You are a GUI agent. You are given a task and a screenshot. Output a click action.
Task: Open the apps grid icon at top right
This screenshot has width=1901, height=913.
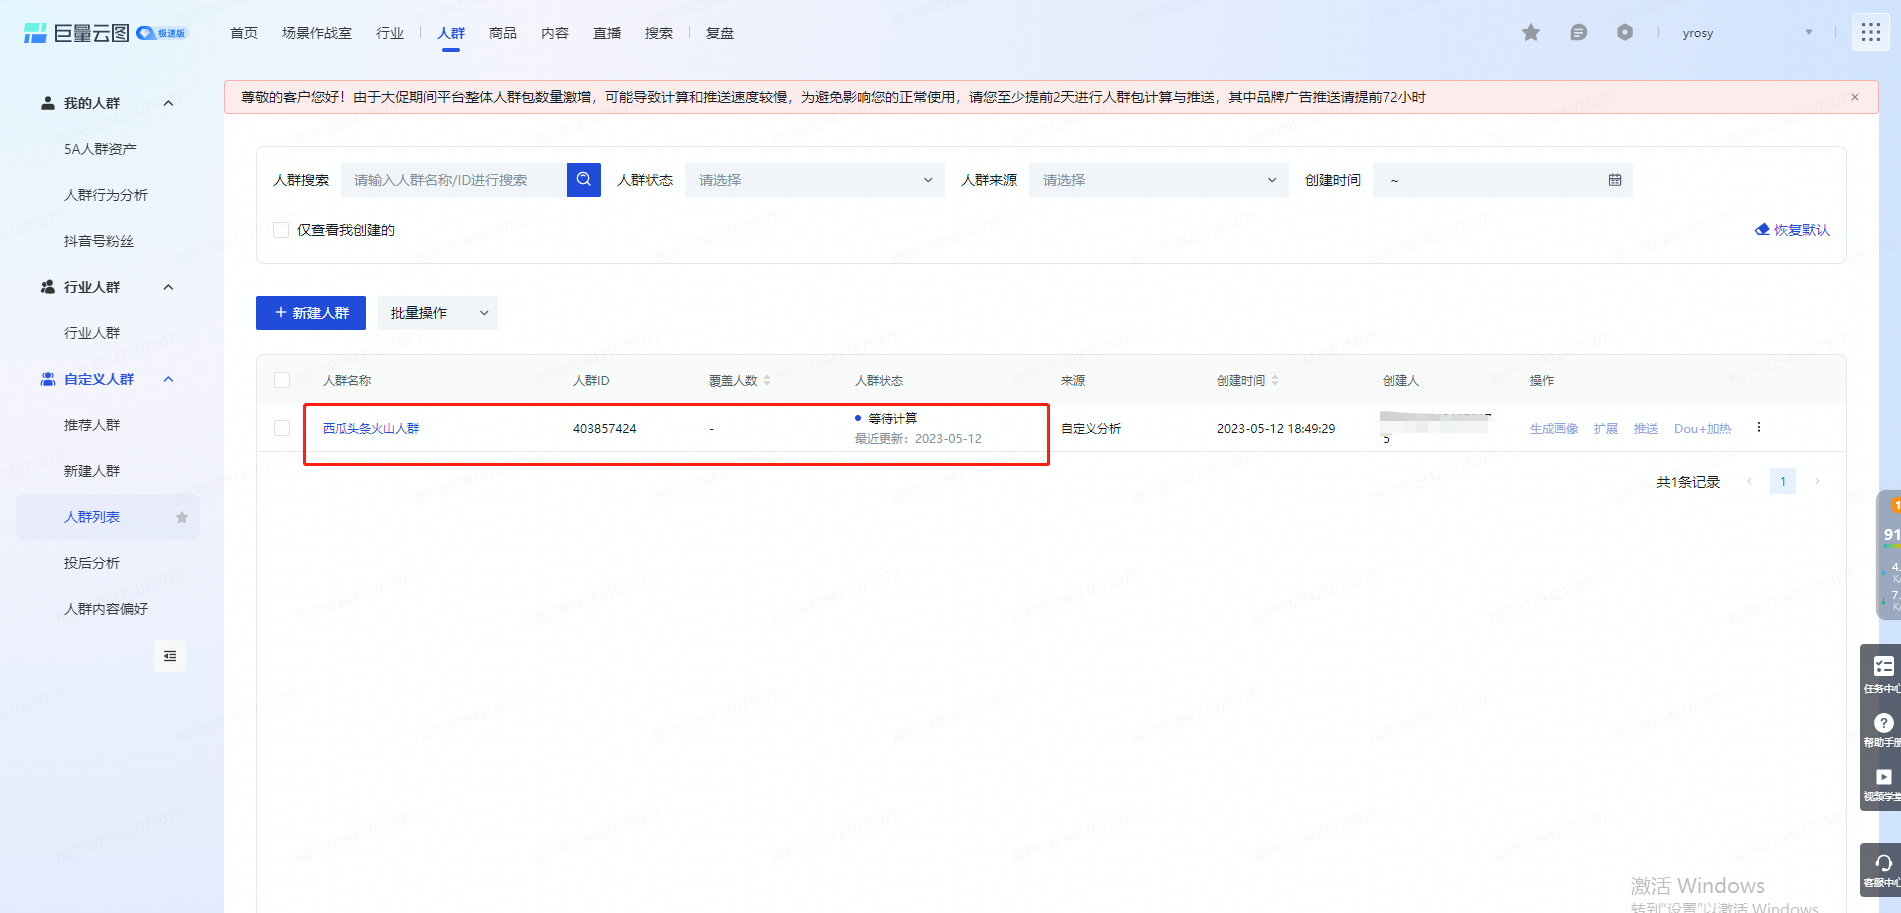(x=1870, y=33)
